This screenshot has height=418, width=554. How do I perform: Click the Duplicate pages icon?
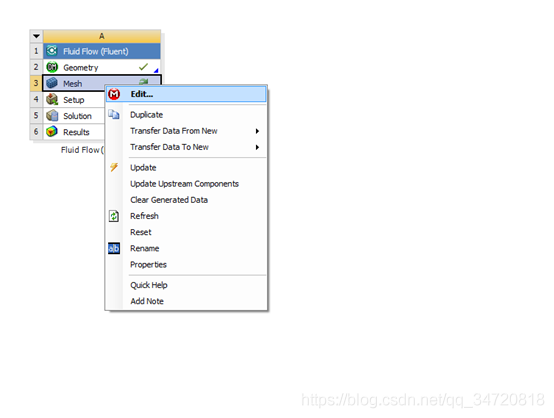coord(114,114)
